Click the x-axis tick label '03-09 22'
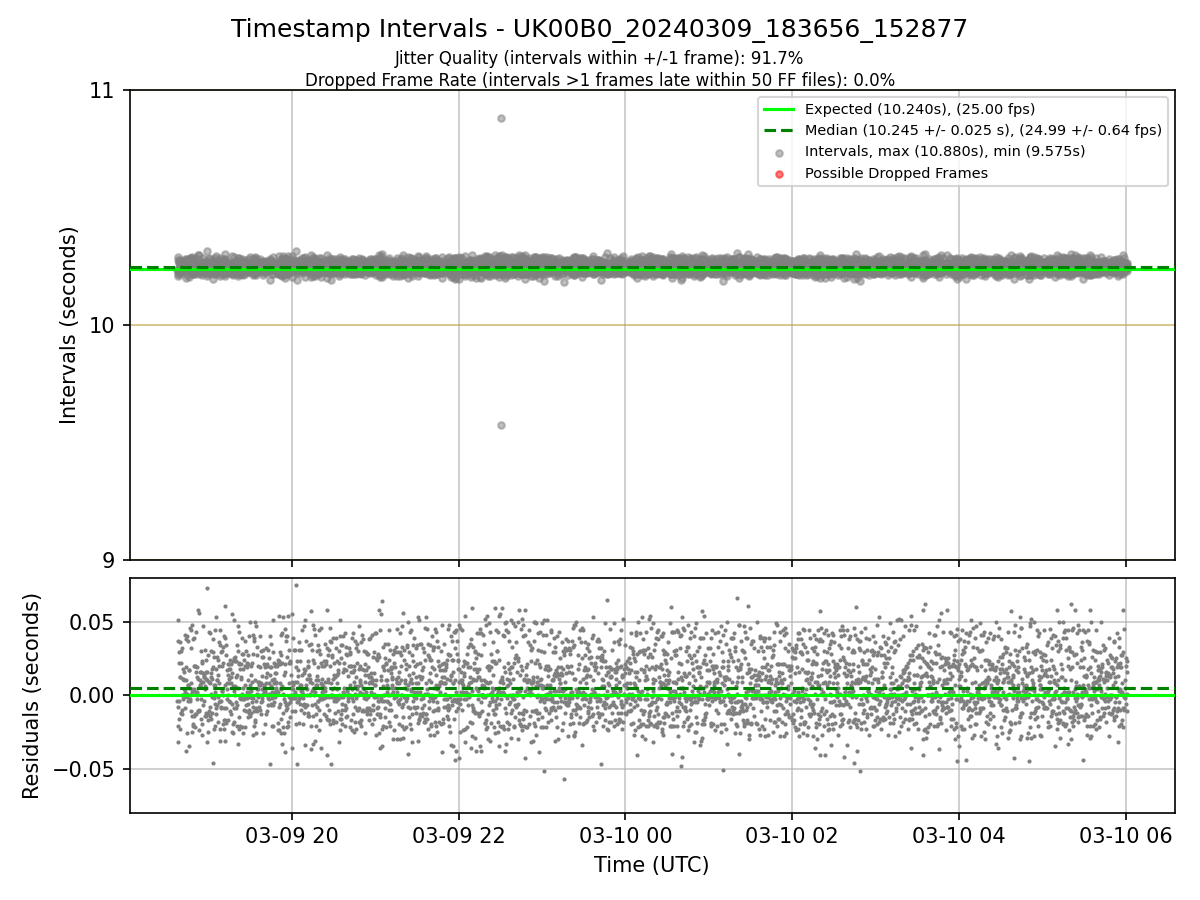Image resolution: width=1200 pixels, height=900 pixels. (x=459, y=835)
